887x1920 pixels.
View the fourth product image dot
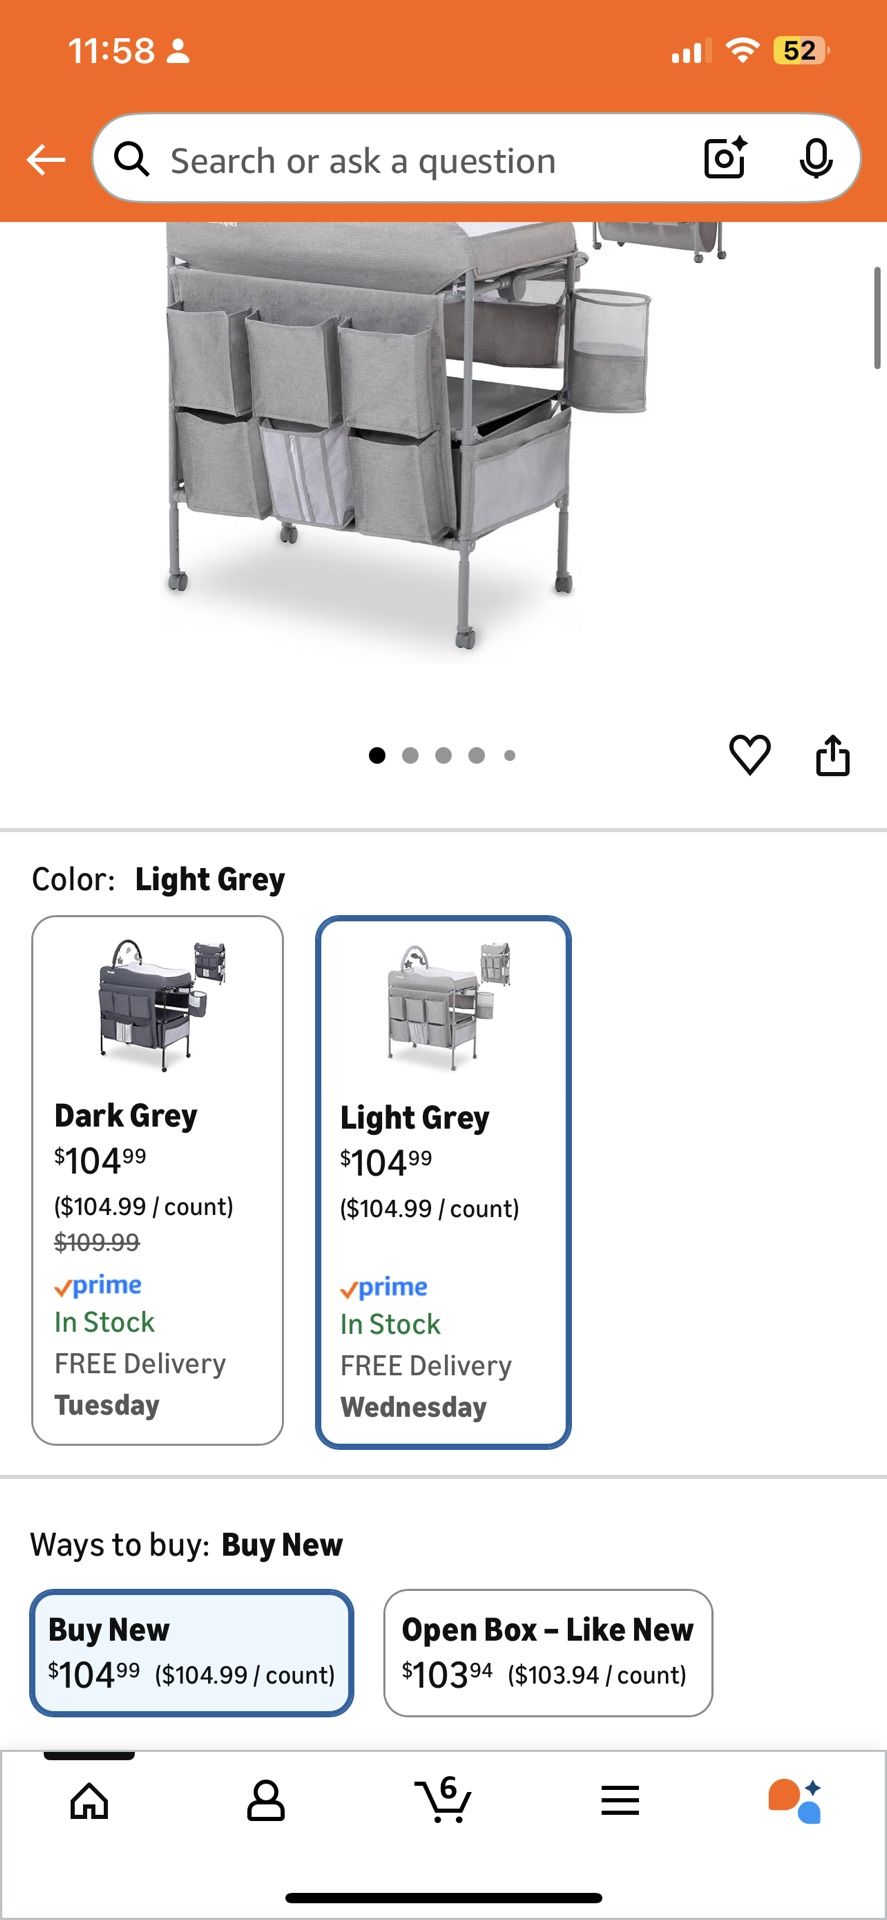(476, 755)
